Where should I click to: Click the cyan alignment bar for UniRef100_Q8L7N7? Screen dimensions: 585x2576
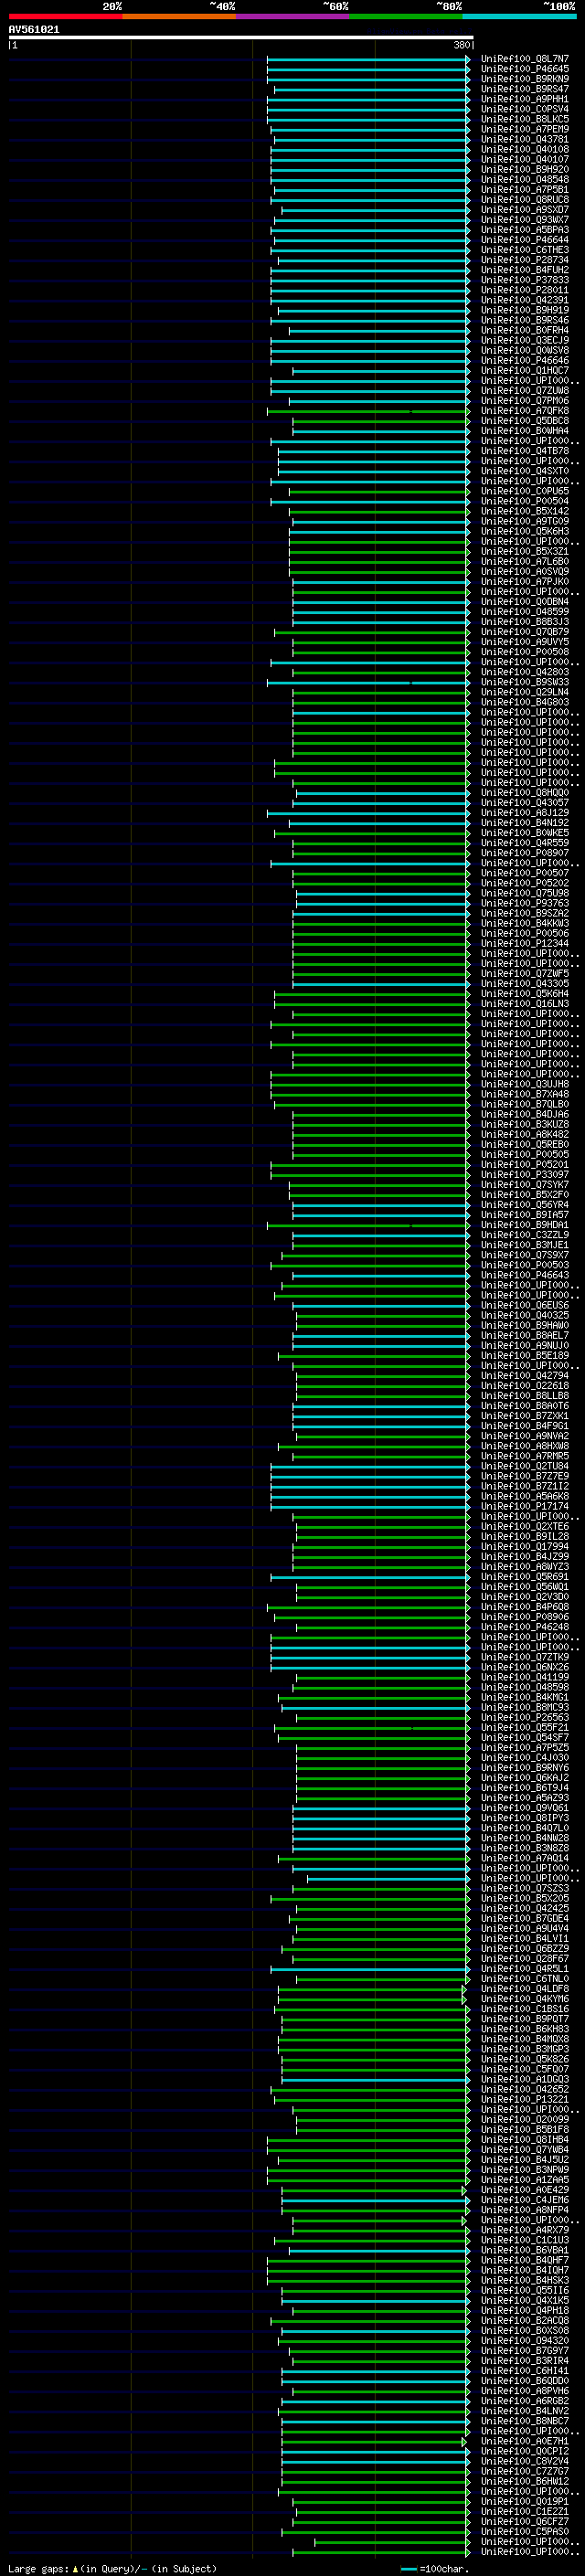point(368,59)
